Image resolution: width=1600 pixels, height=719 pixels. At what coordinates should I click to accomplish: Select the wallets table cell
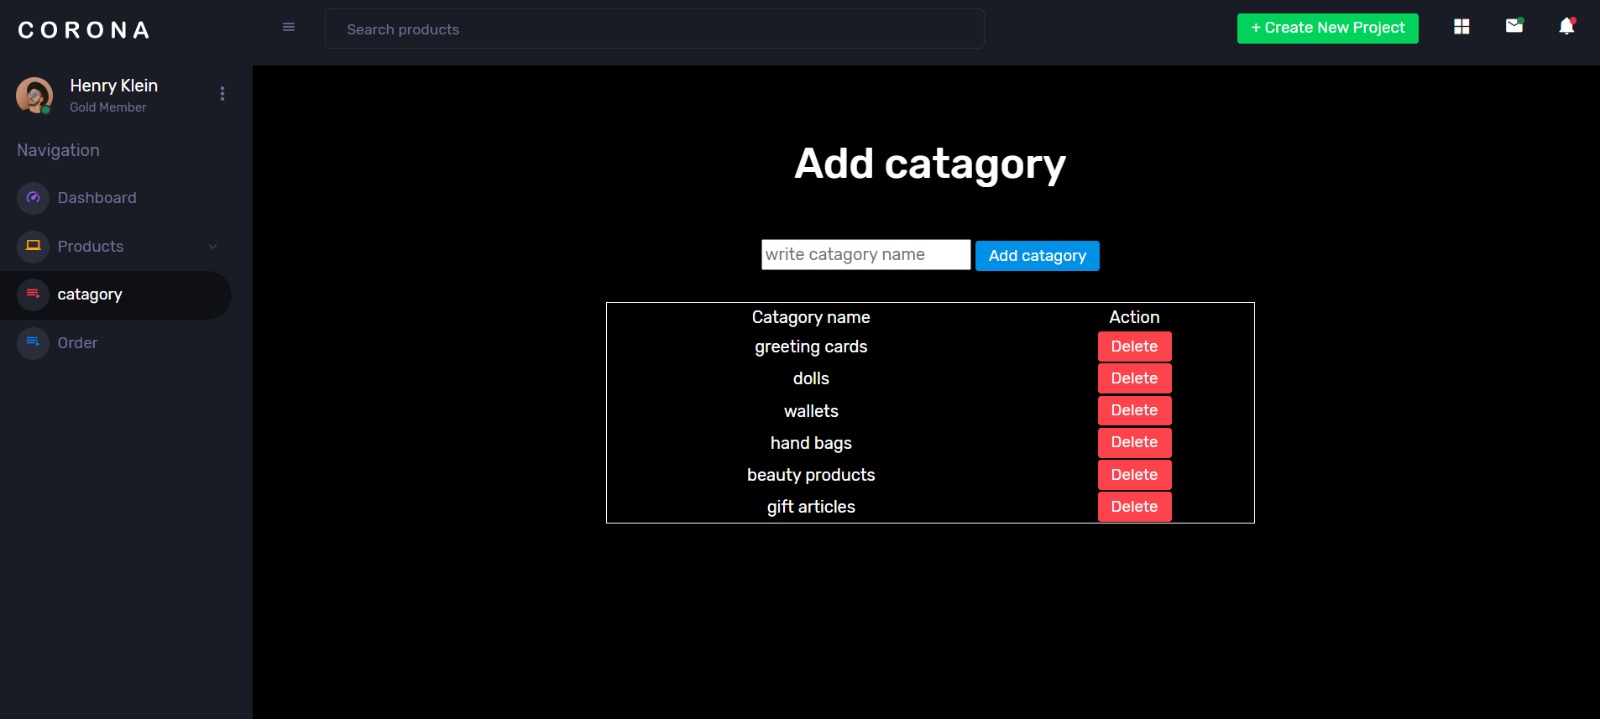(811, 411)
